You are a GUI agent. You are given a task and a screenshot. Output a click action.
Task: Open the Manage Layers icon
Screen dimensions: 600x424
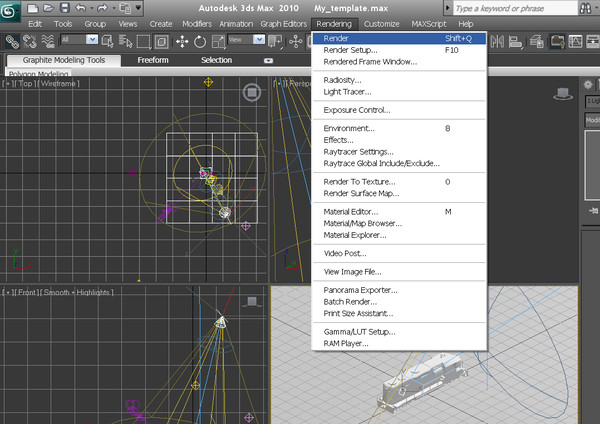[x=536, y=41]
